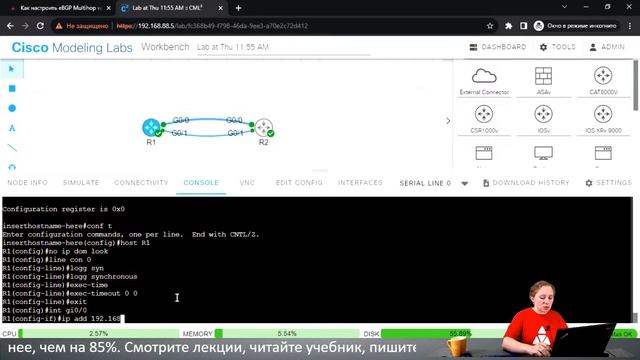Click the Cisco Modeling Labs logo

pos(72,47)
